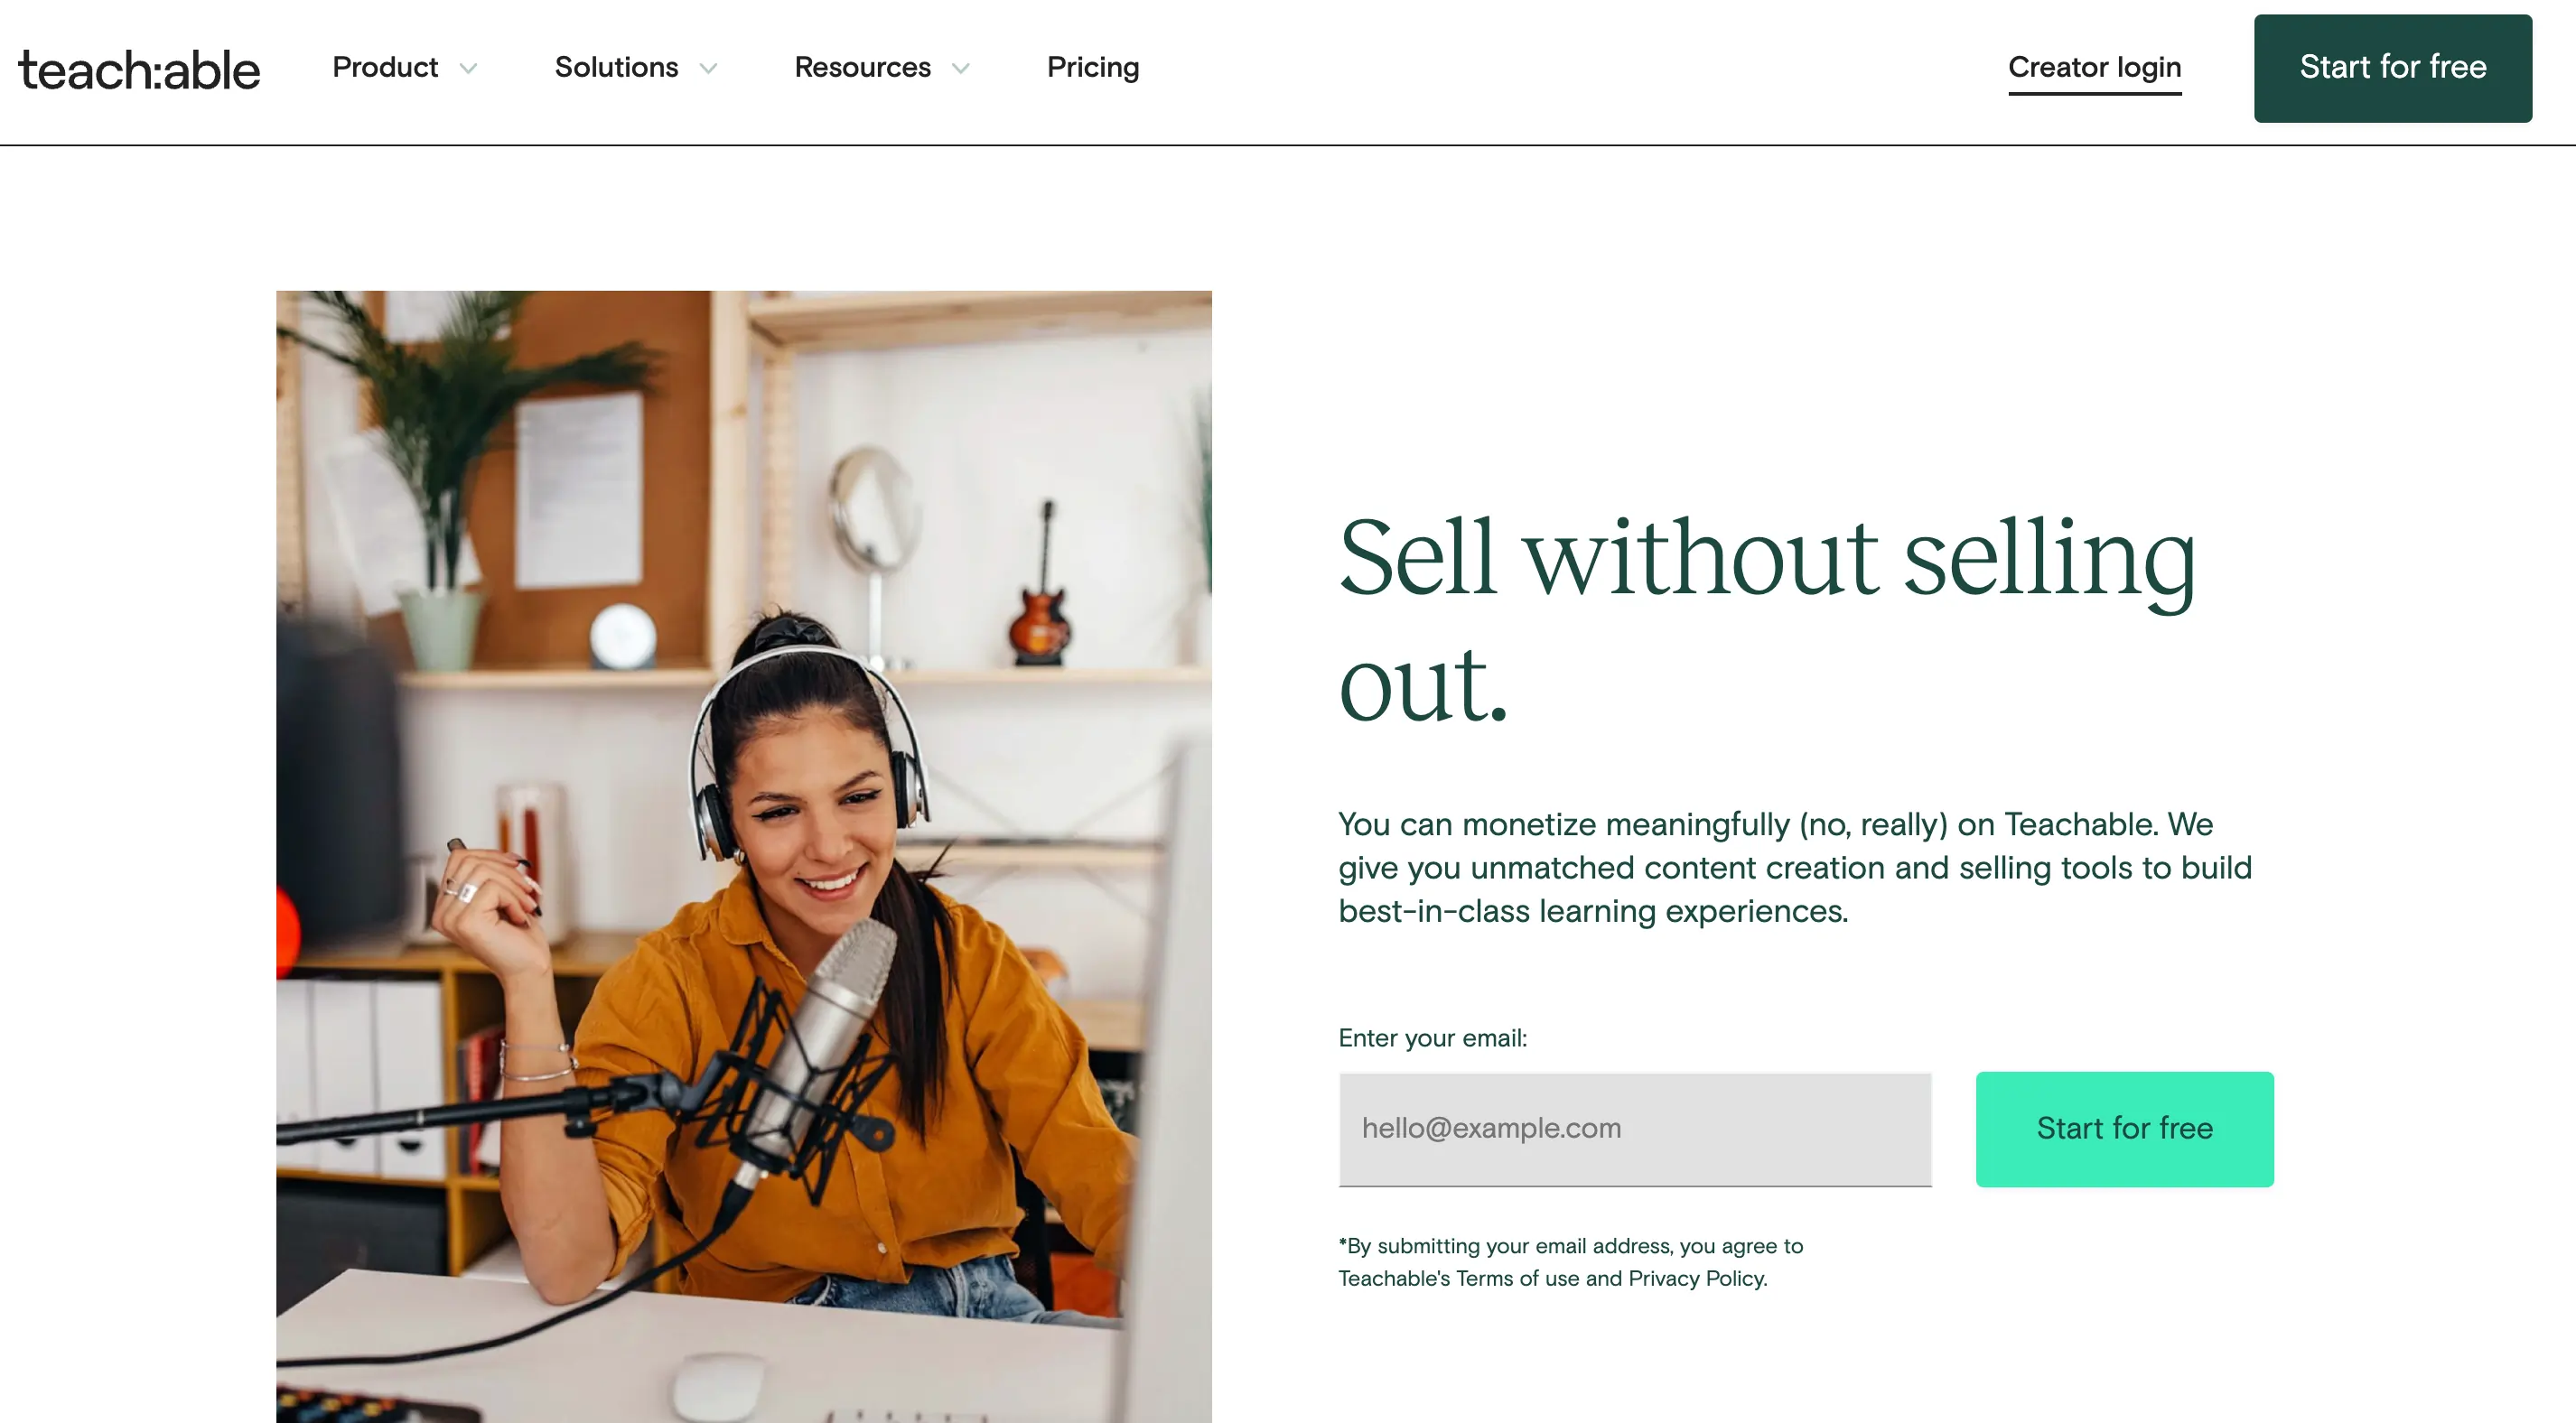The width and height of the screenshot is (2576, 1423).
Task: Click the teach:able logo
Action: (139, 70)
